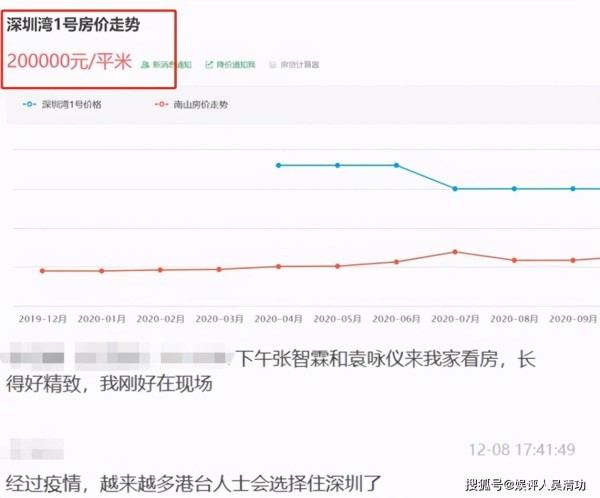Click the 2020-09月 axis label
The image size is (600, 498).
click(x=573, y=319)
